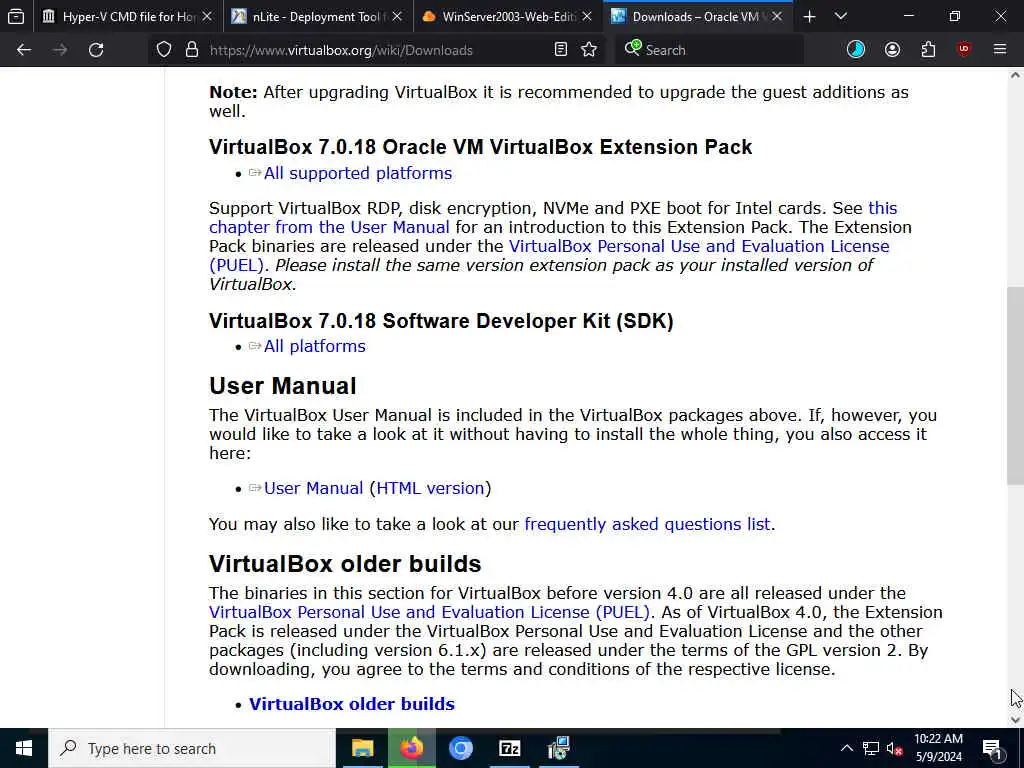Select the Downloads – Oracle VM tab
The height and width of the screenshot is (768, 1024).
[696, 16]
